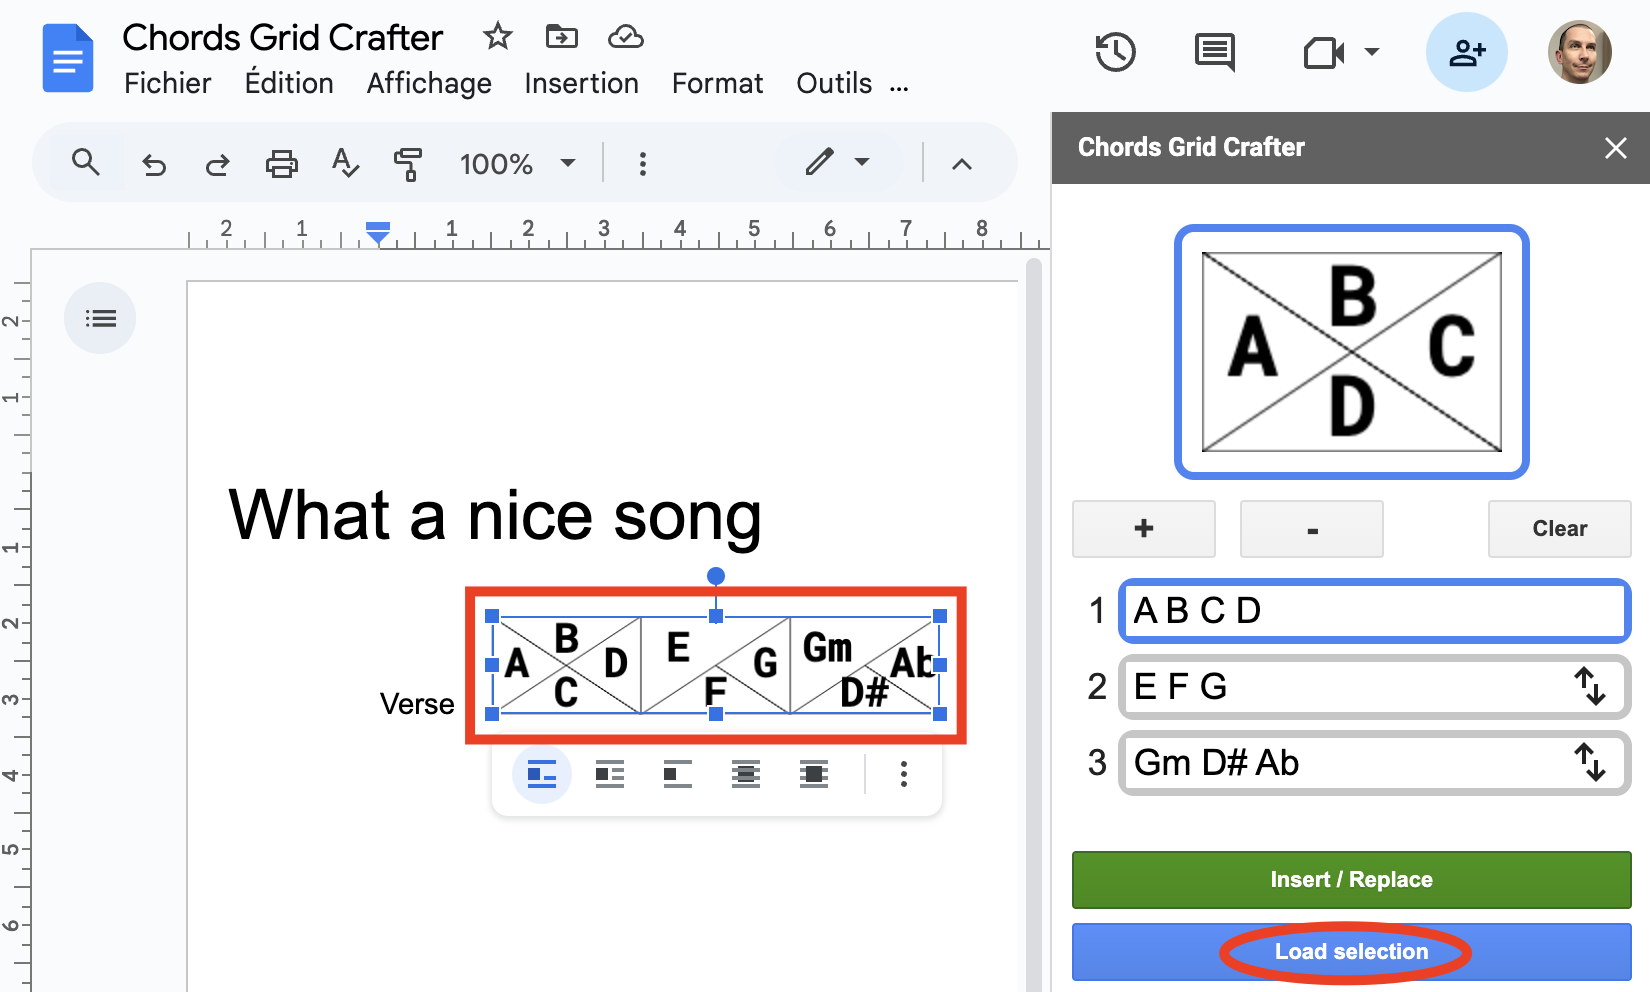1650x992 pixels.
Task: Click the redo arrow in toolbar
Action: pyautogui.click(x=217, y=164)
